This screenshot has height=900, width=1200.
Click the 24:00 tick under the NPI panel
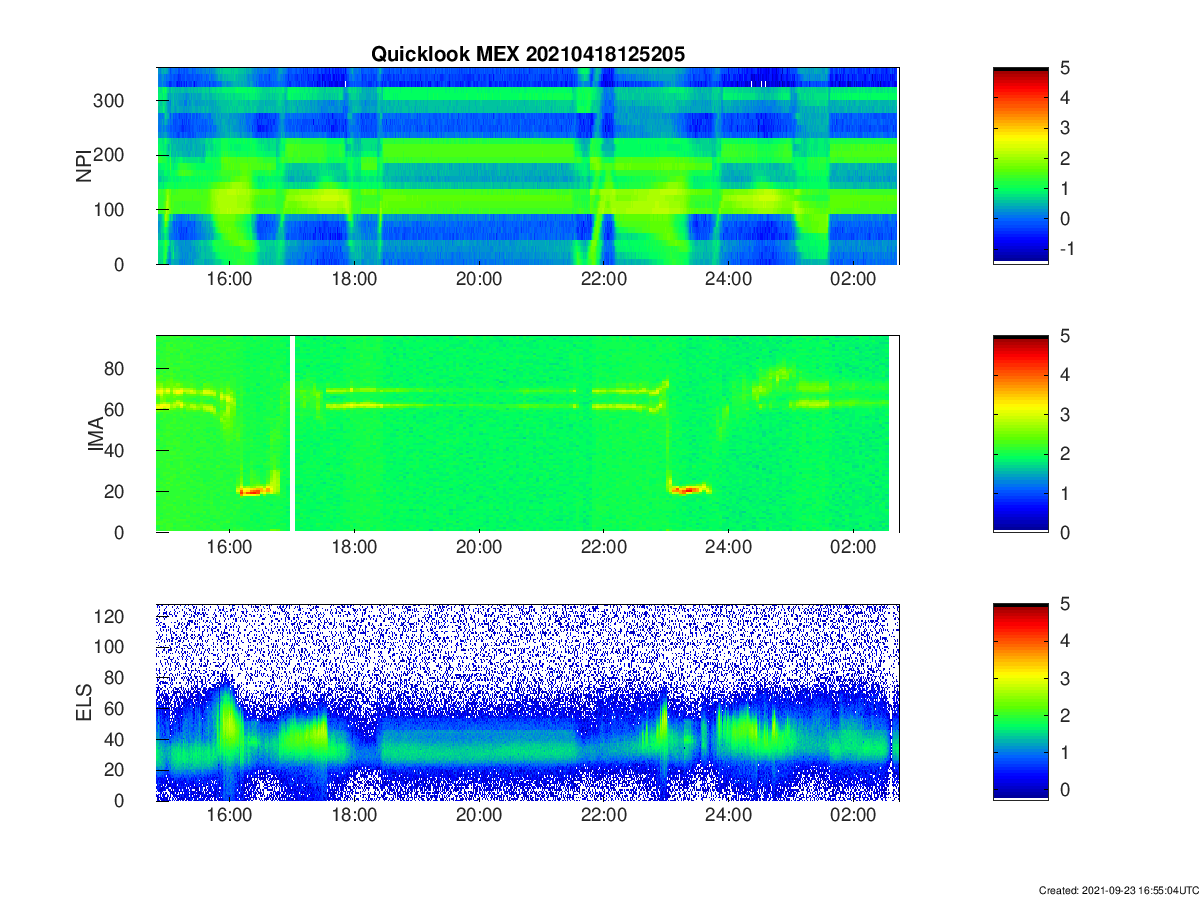(x=728, y=280)
